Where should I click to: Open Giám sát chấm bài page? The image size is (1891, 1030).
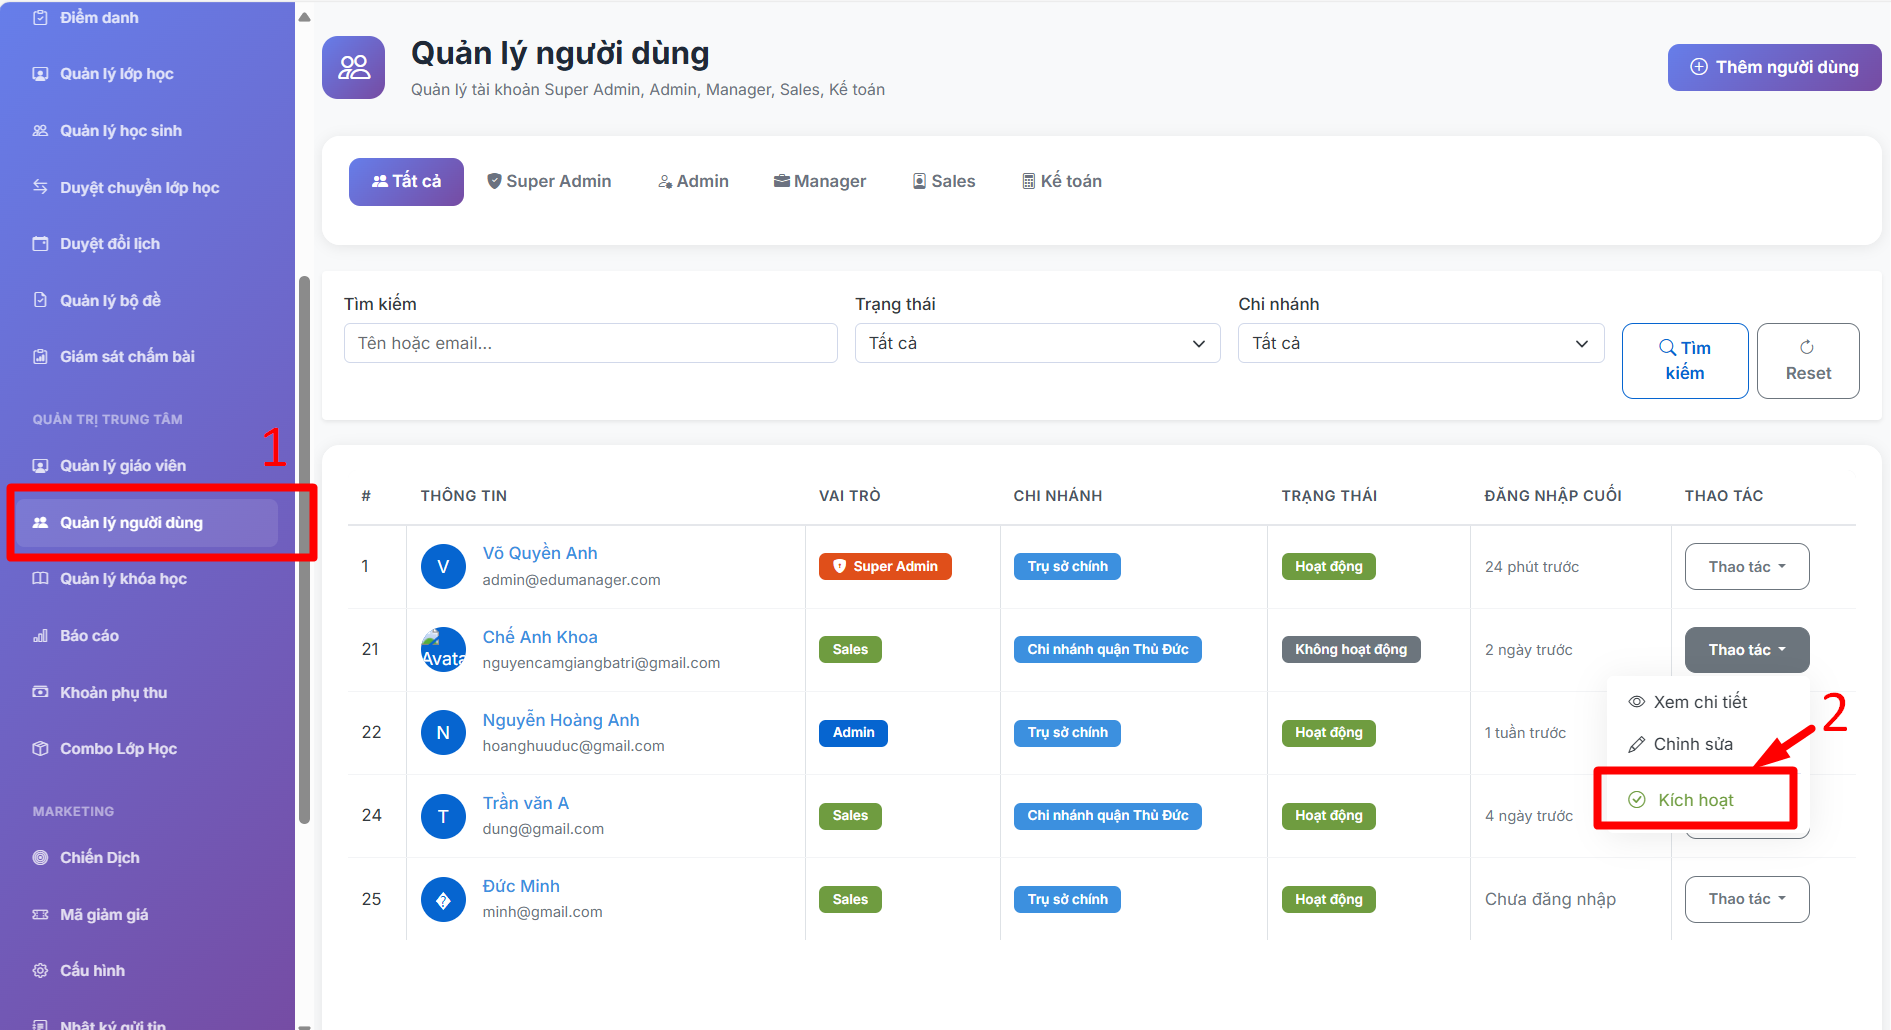click(127, 357)
